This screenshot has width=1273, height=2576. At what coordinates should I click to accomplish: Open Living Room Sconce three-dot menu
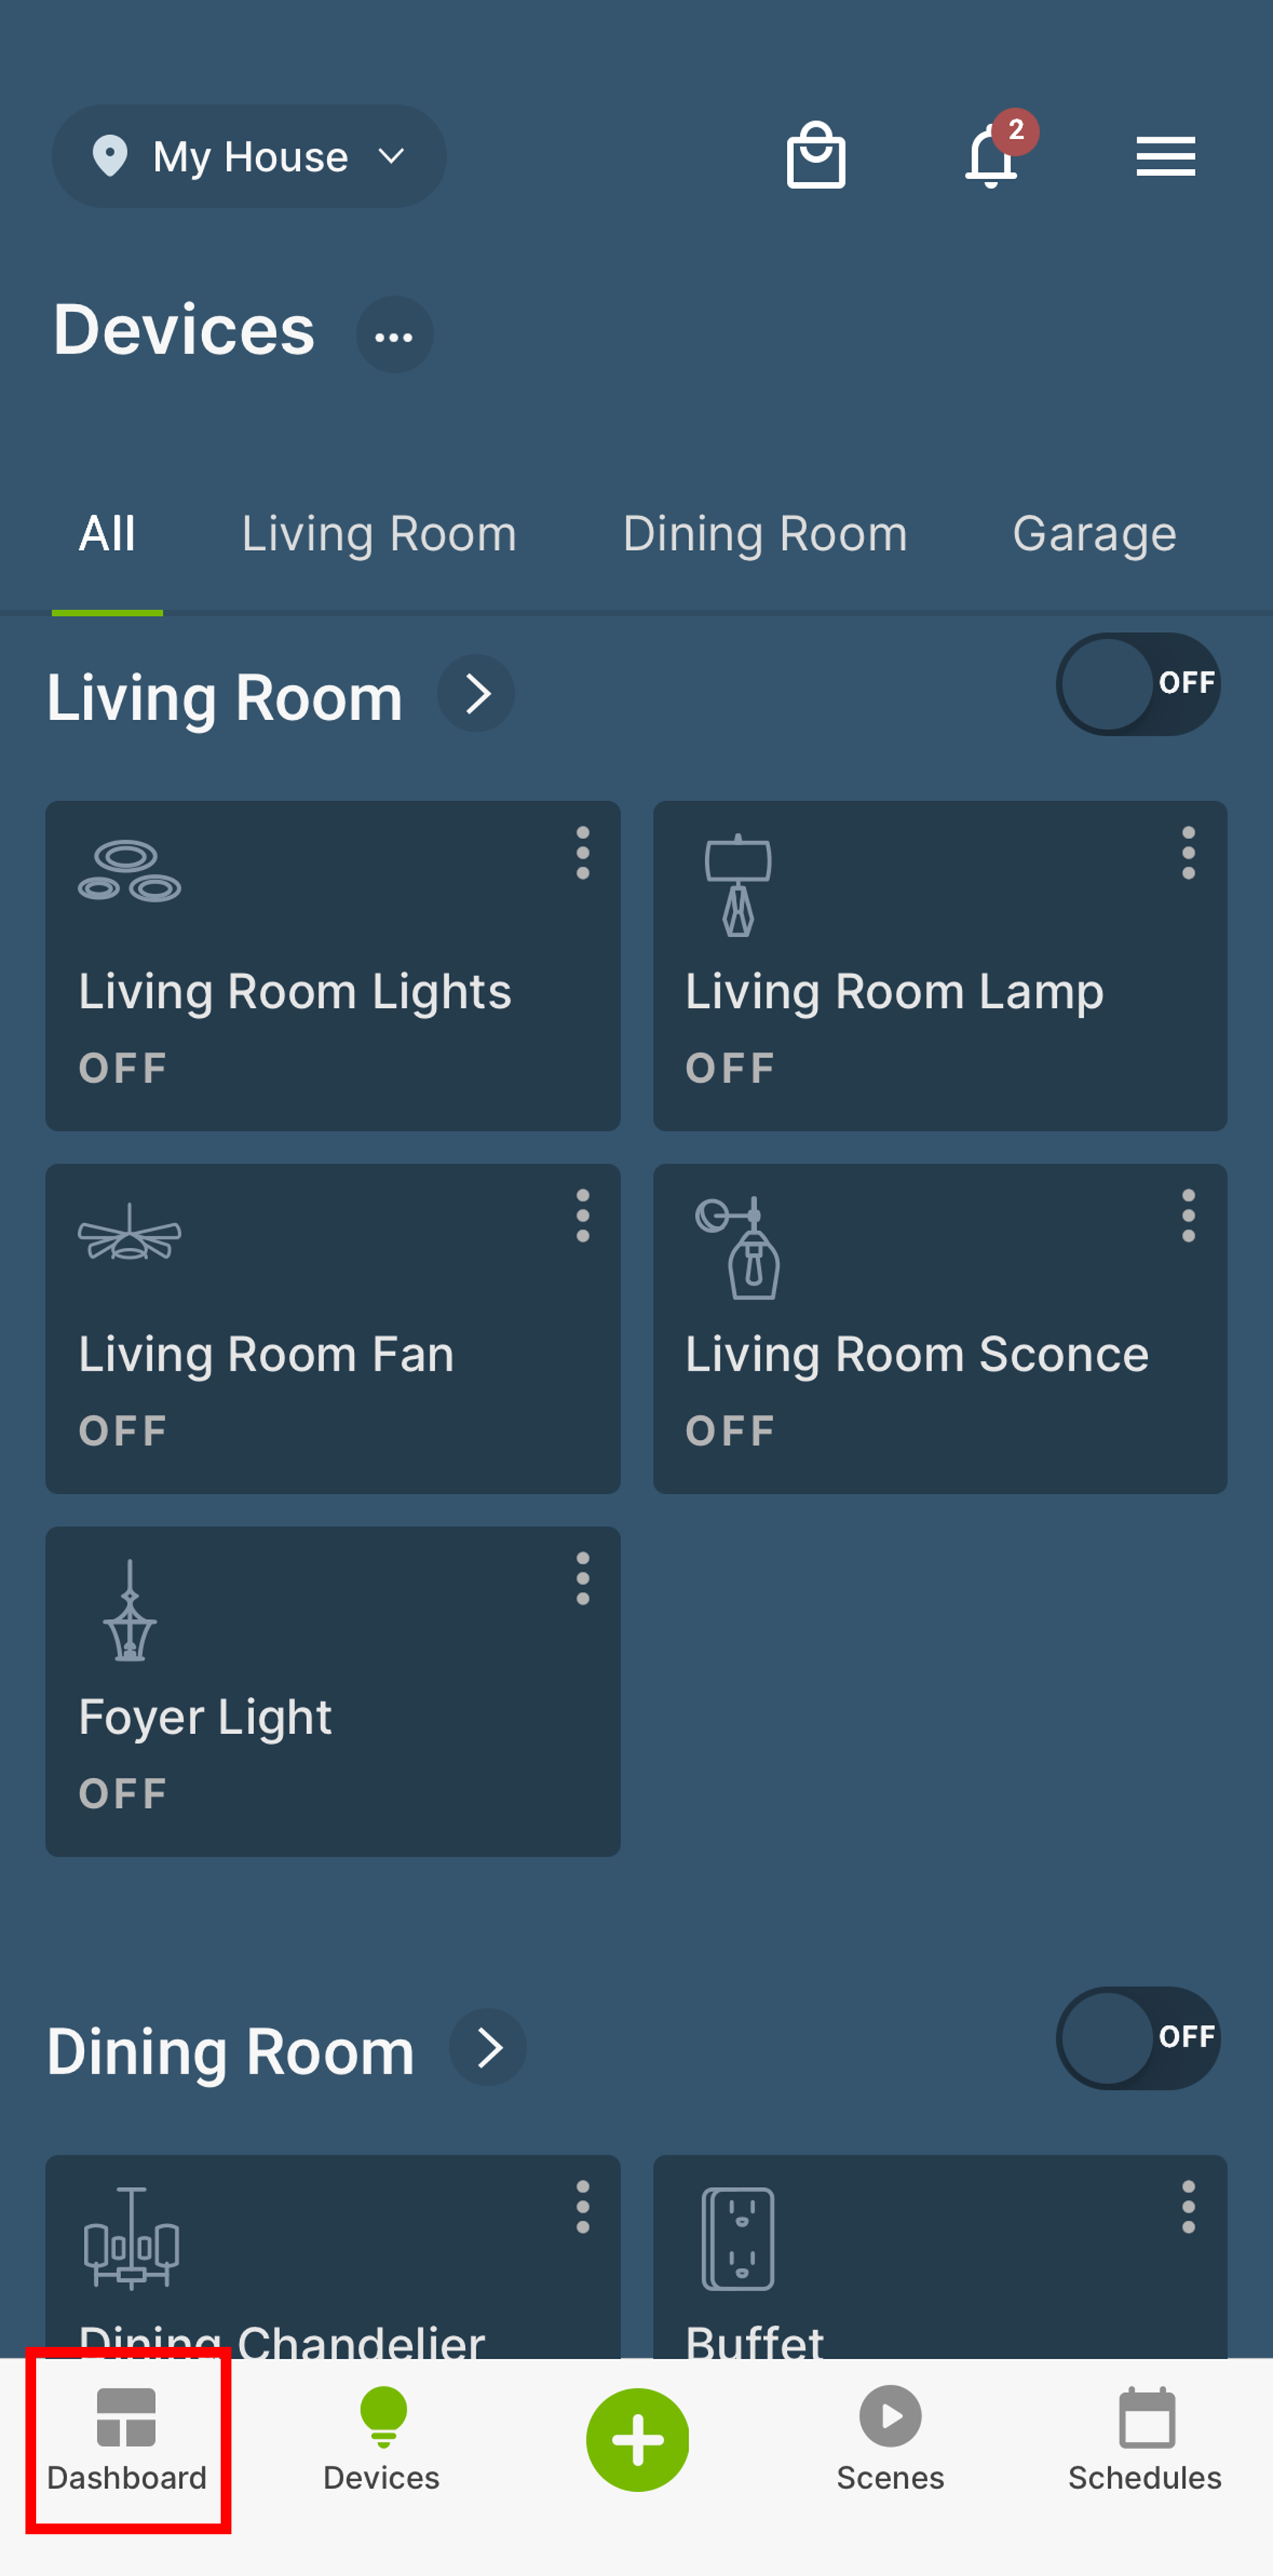(x=1188, y=1215)
